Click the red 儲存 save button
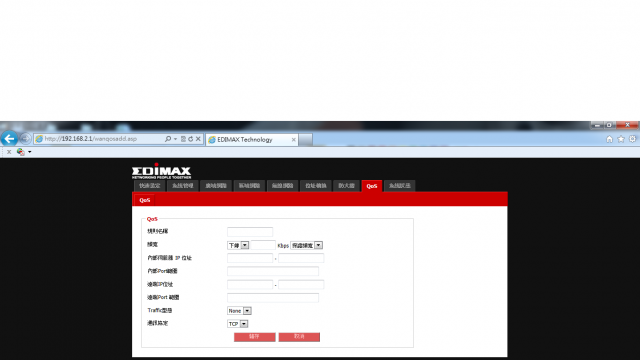This screenshot has width=640, height=360. pyautogui.click(x=254, y=337)
